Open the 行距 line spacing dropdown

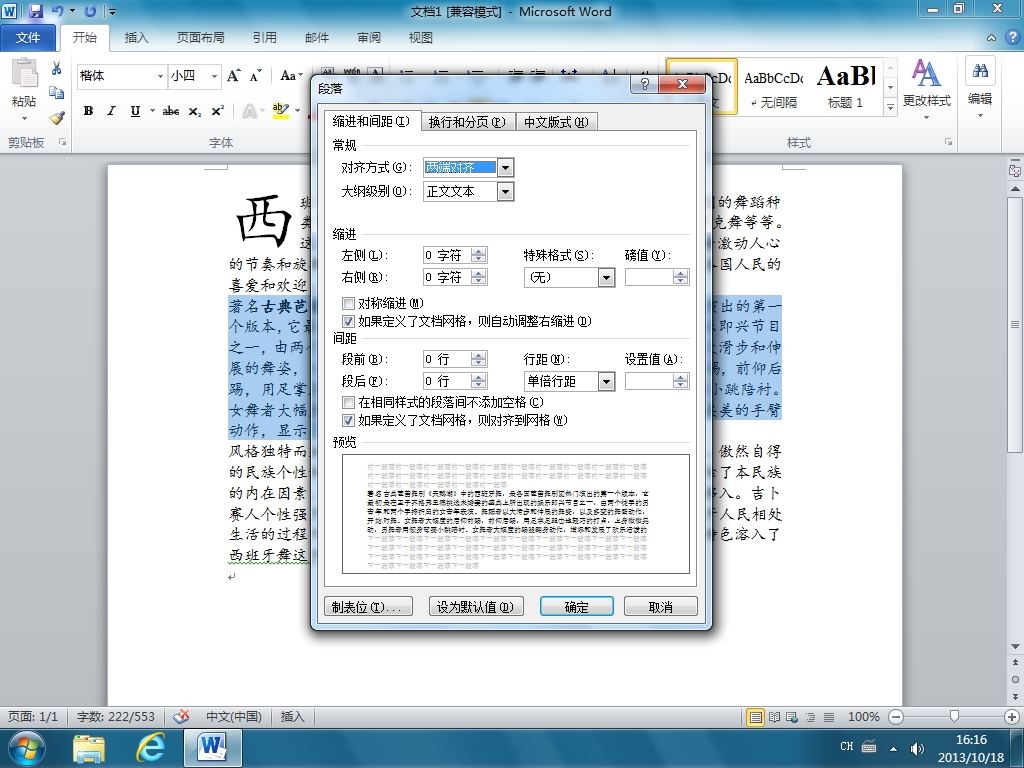click(606, 381)
